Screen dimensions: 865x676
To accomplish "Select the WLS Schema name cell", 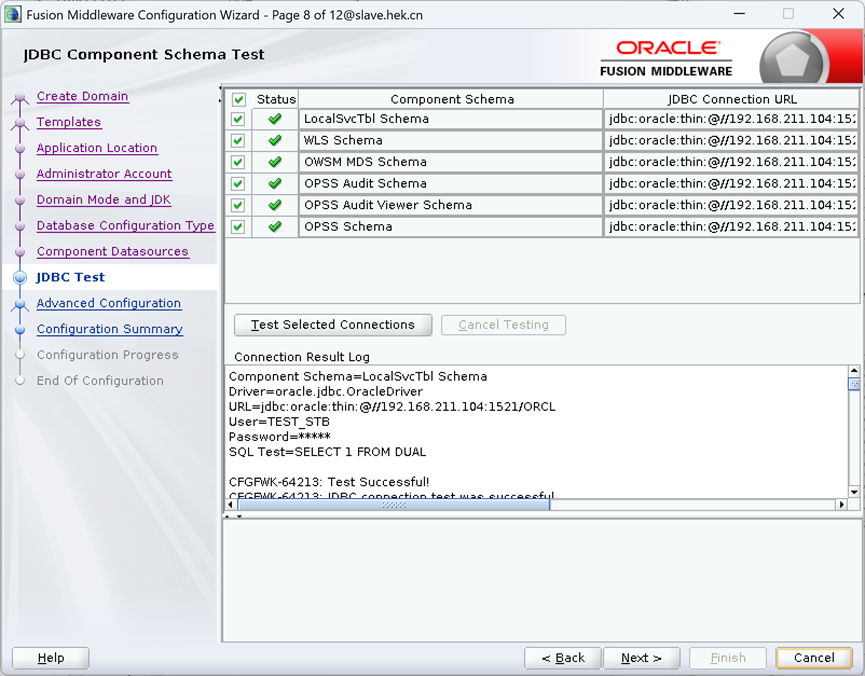I will tap(451, 140).
